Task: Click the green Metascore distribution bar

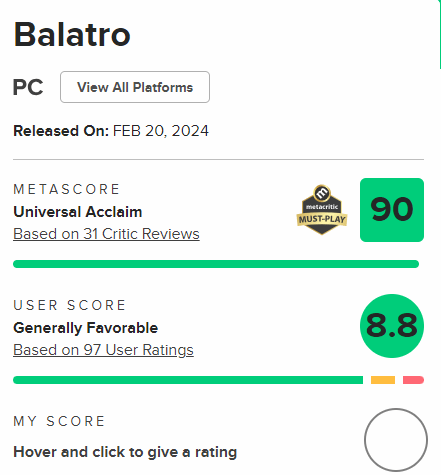Action: coord(216,264)
